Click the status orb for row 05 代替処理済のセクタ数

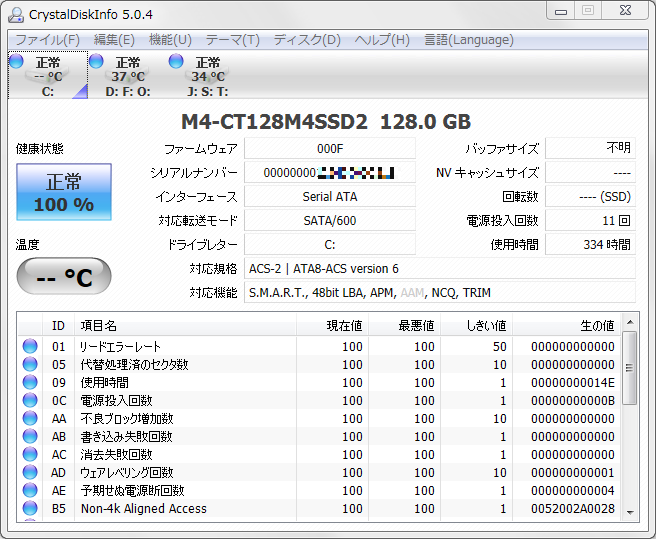click(30, 364)
